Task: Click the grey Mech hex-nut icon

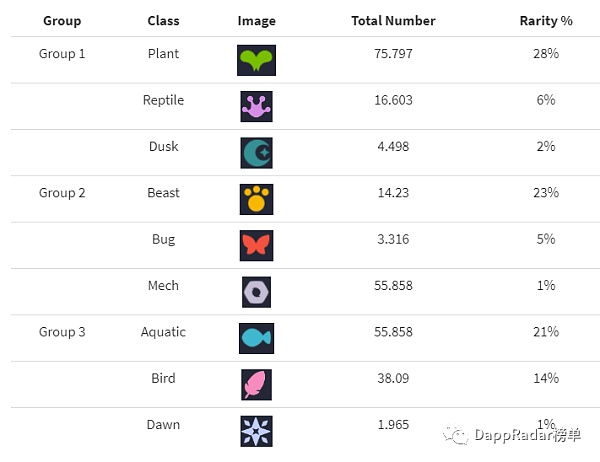Action: pyautogui.click(x=256, y=292)
